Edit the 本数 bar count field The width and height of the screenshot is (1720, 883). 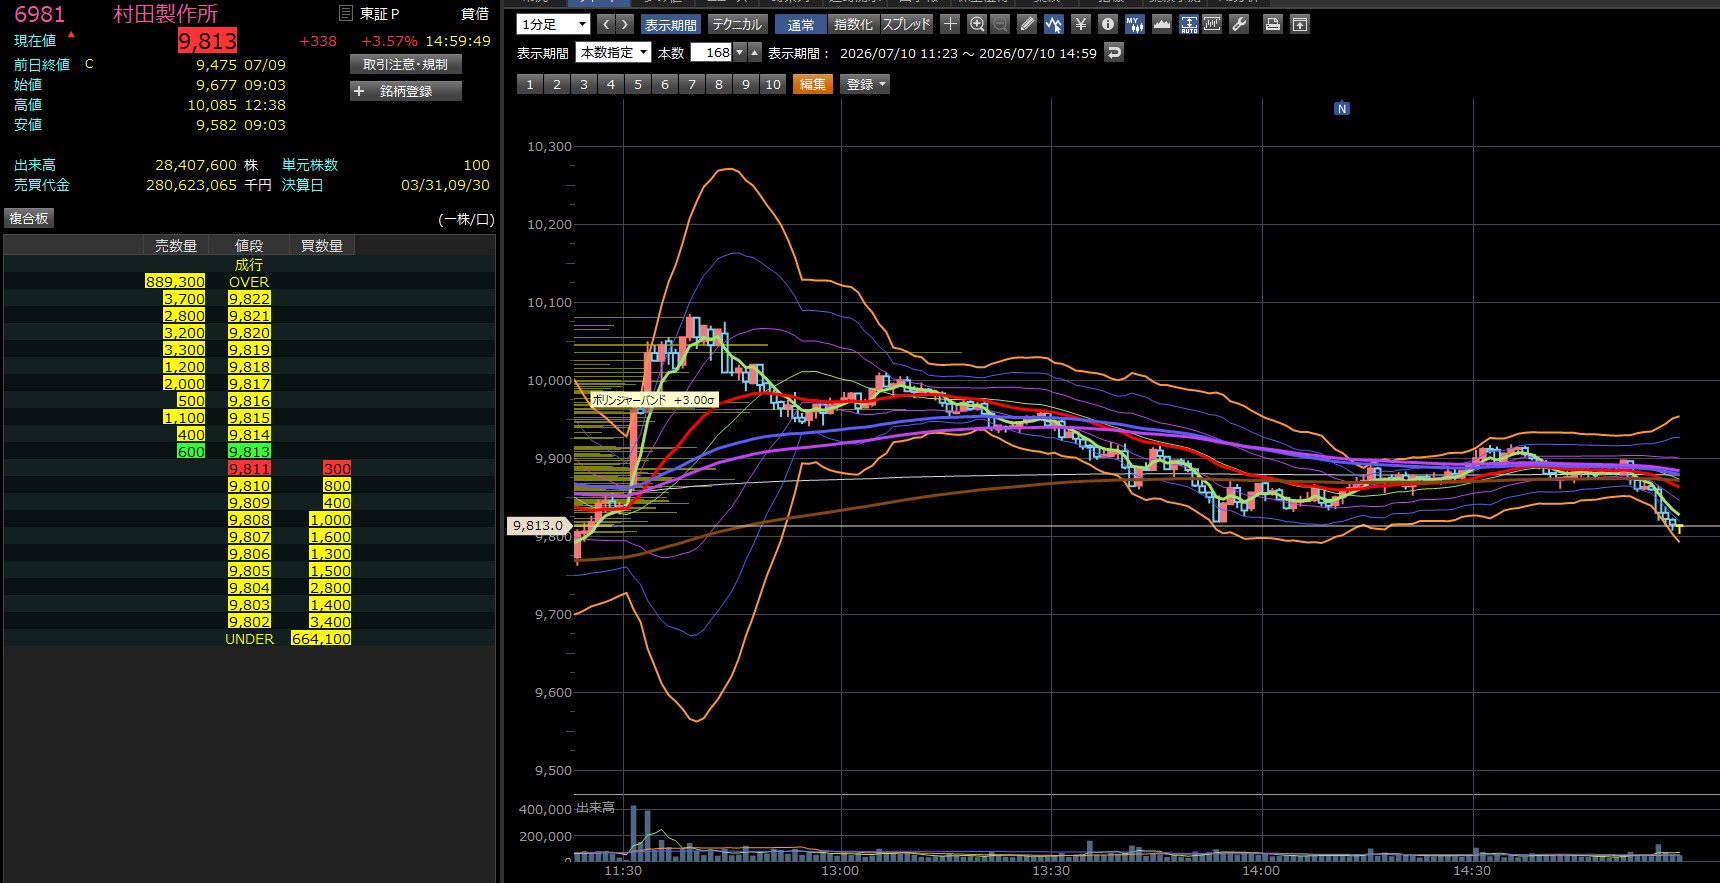point(711,53)
